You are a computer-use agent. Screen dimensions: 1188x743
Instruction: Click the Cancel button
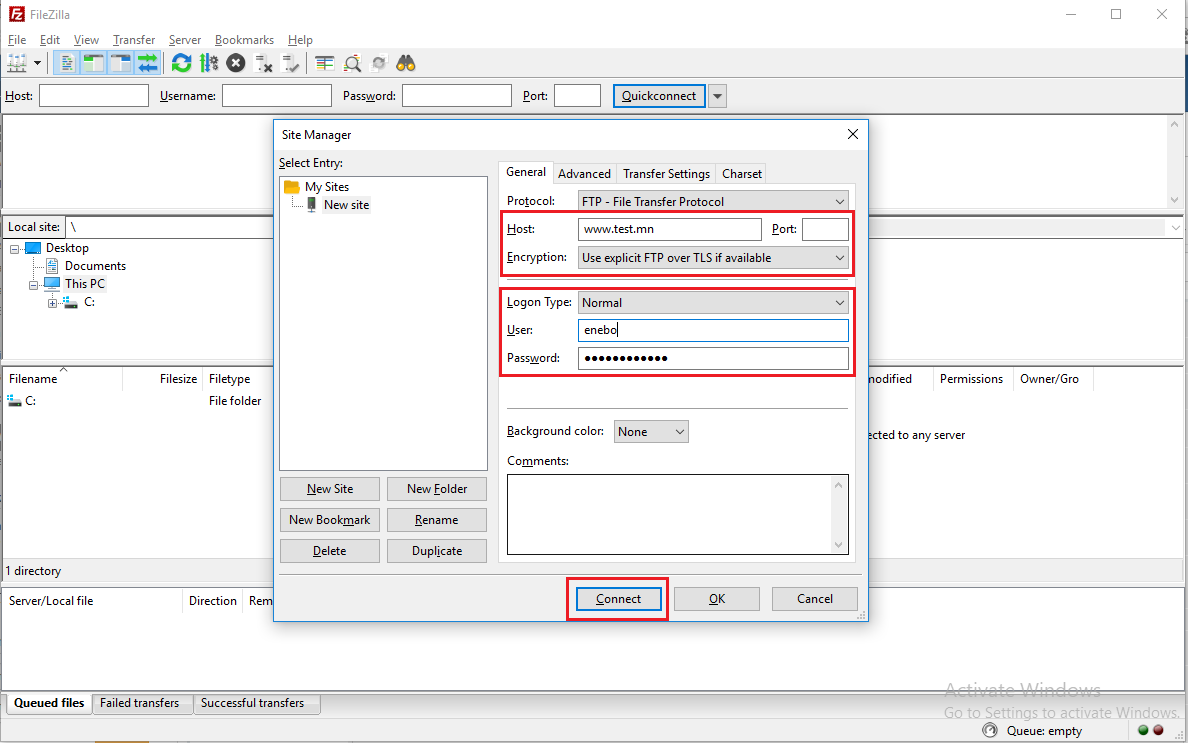coord(814,599)
